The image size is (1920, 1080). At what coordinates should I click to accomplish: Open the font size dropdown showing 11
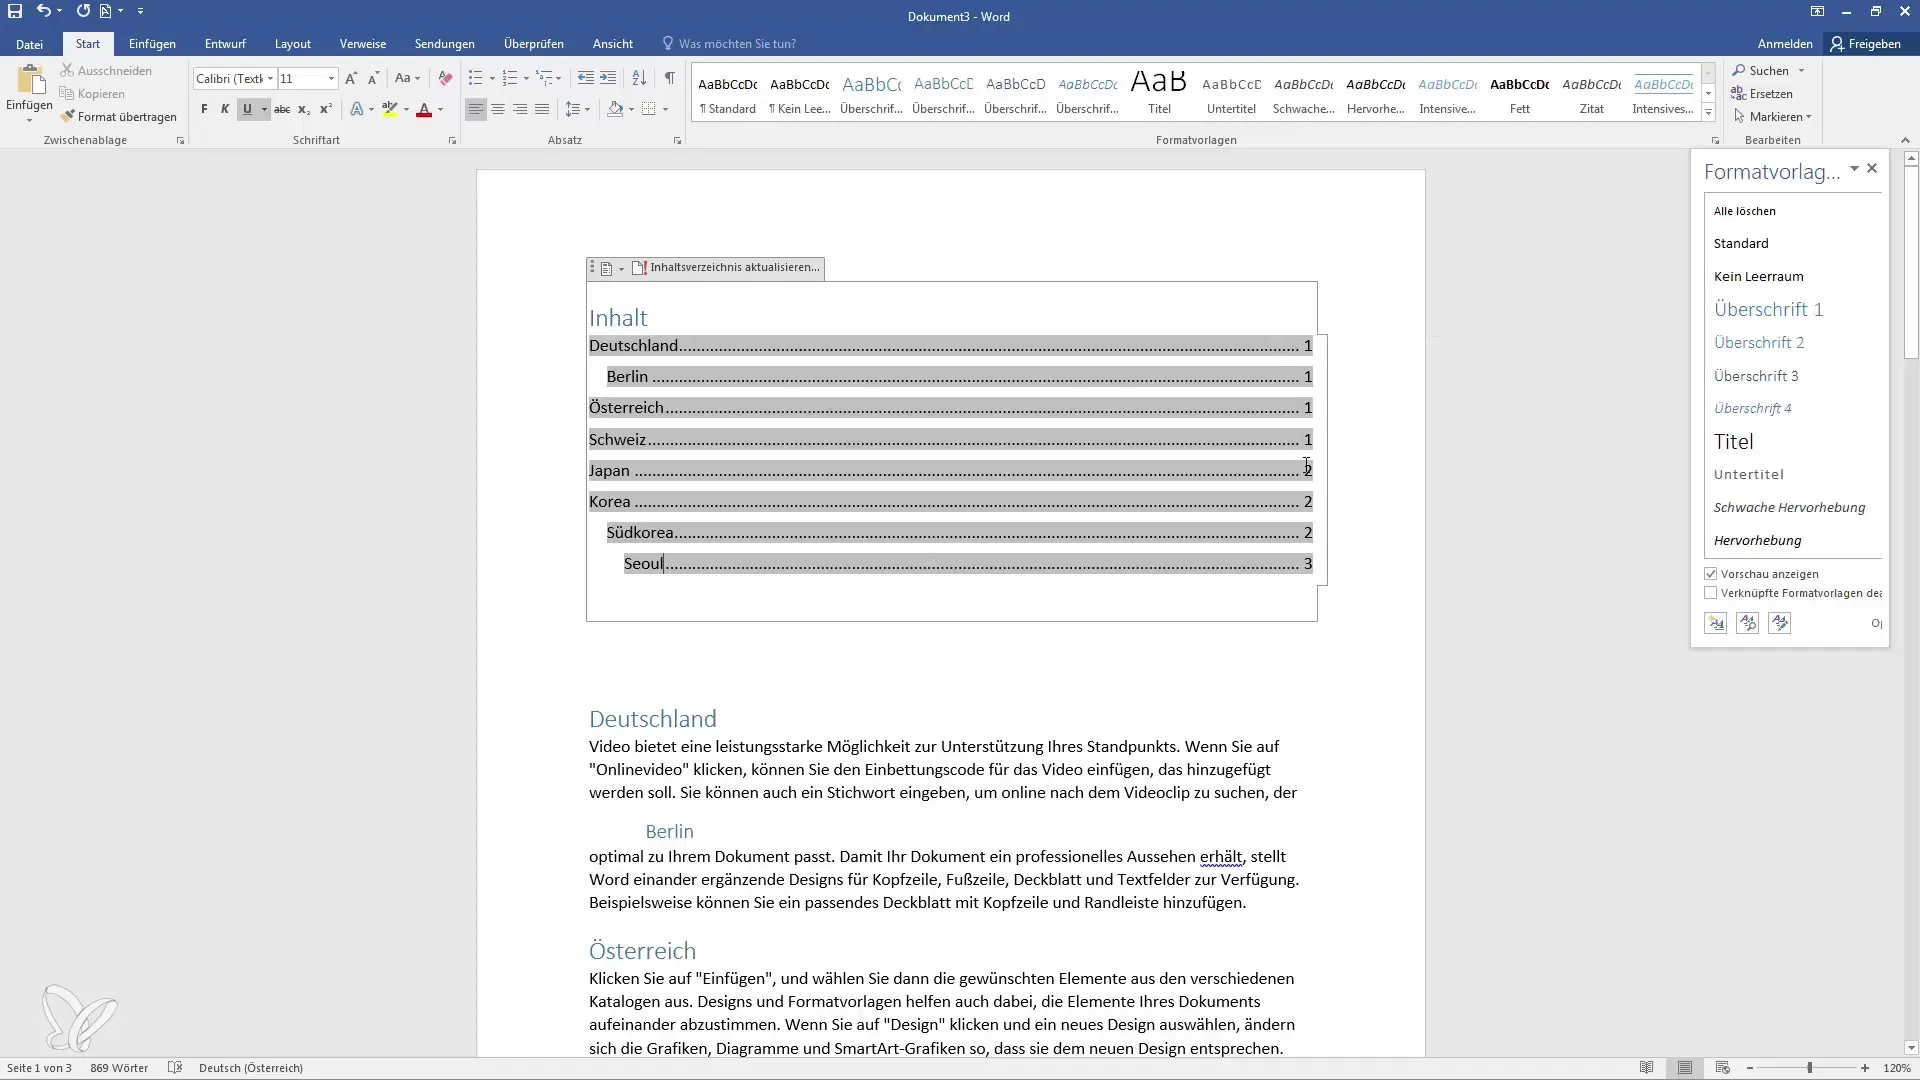click(331, 79)
